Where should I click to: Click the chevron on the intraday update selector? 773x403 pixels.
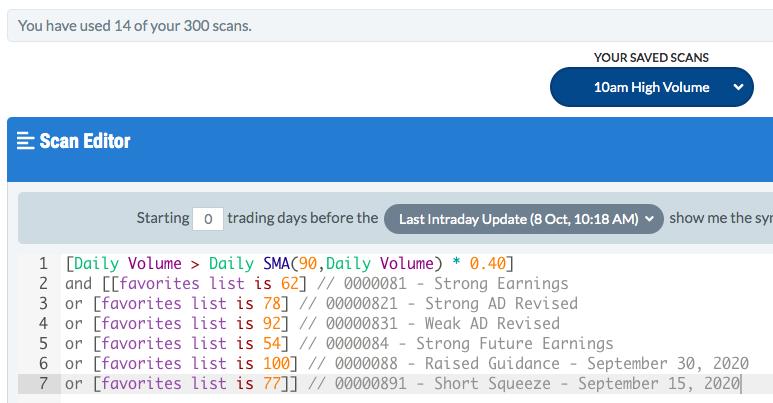[650, 219]
